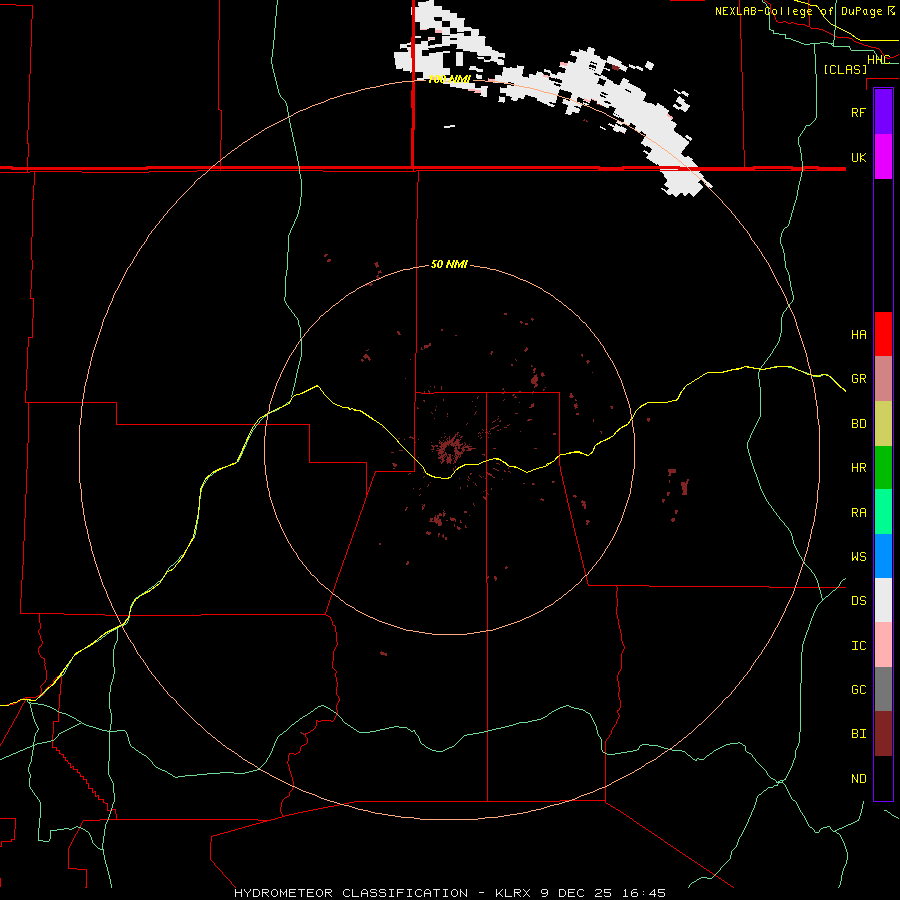Click the yellow BD legend swatch
Viewport: 900px width, 900px height.
click(x=883, y=424)
